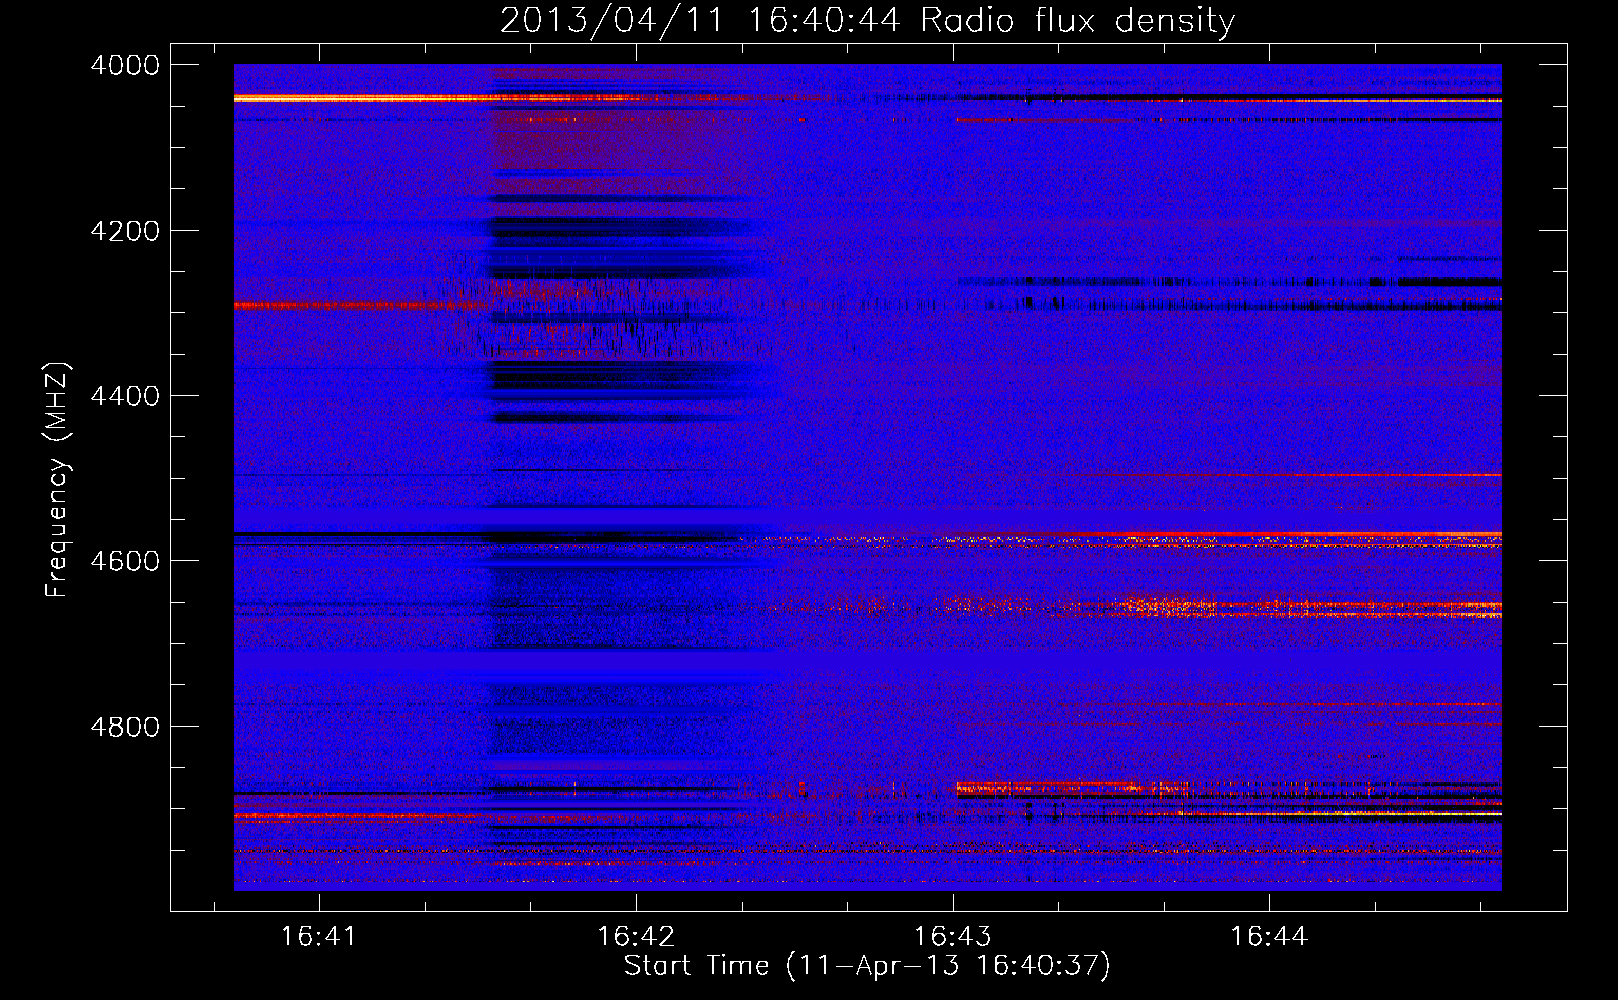Image resolution: width=1618 pixels, height=1000 pixels.
Task: Click the 4400 frequency tick label
Action: coord(125,396)
